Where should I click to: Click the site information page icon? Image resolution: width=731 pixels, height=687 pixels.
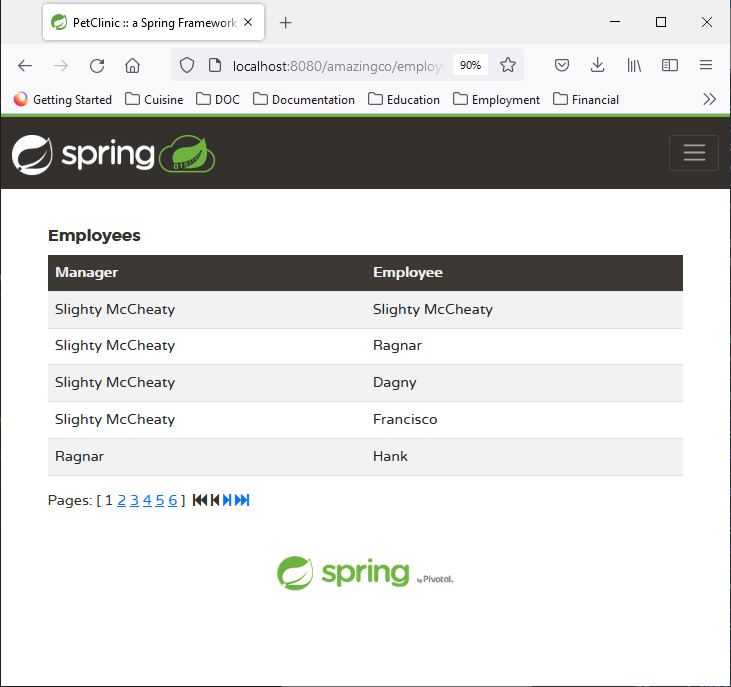point(215,65)
